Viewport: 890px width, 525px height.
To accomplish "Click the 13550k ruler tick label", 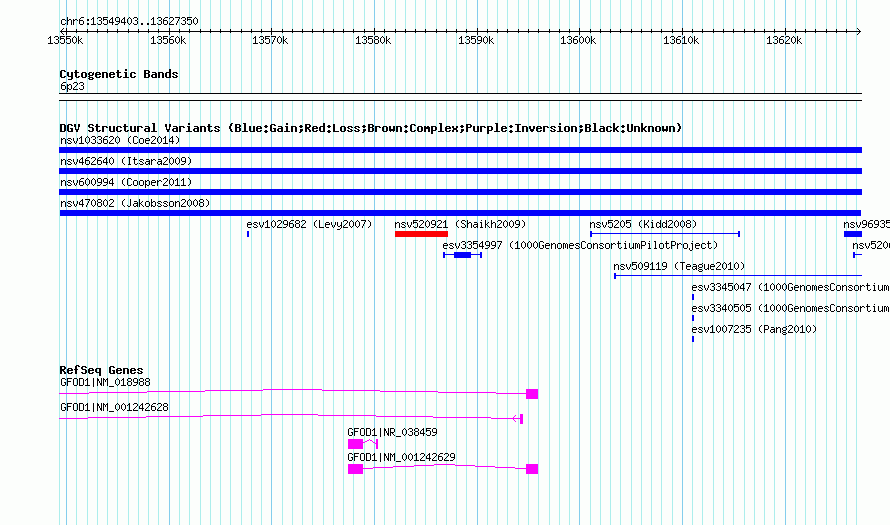I will [65, 40].
